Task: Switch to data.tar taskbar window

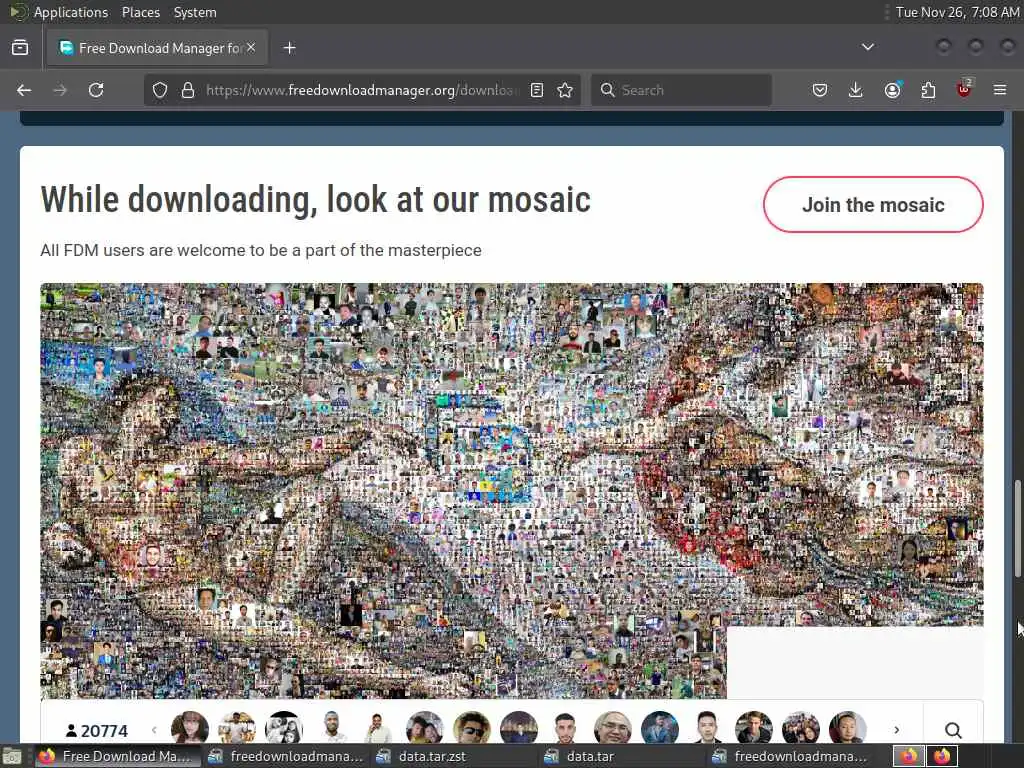Action: pyautogui.click(x=623, y=756)
